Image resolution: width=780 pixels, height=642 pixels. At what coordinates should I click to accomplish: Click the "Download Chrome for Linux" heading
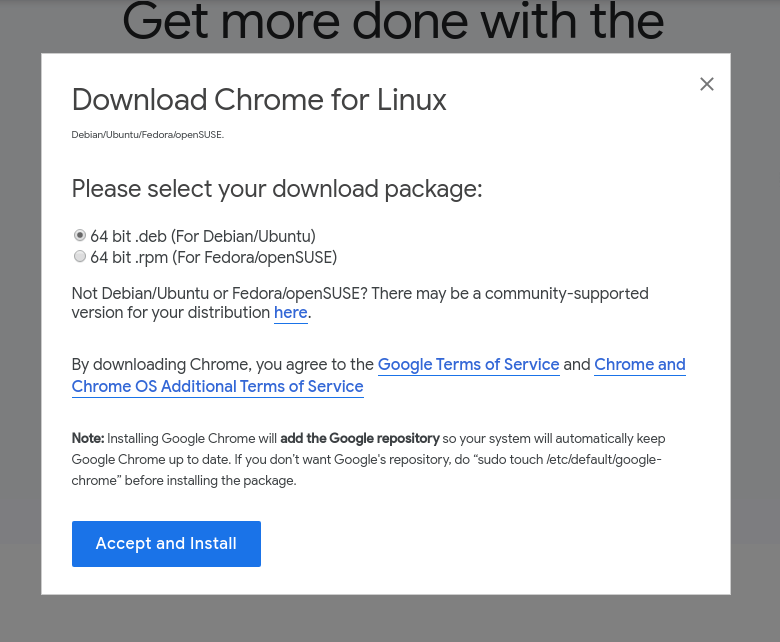[x=259, y=100]
